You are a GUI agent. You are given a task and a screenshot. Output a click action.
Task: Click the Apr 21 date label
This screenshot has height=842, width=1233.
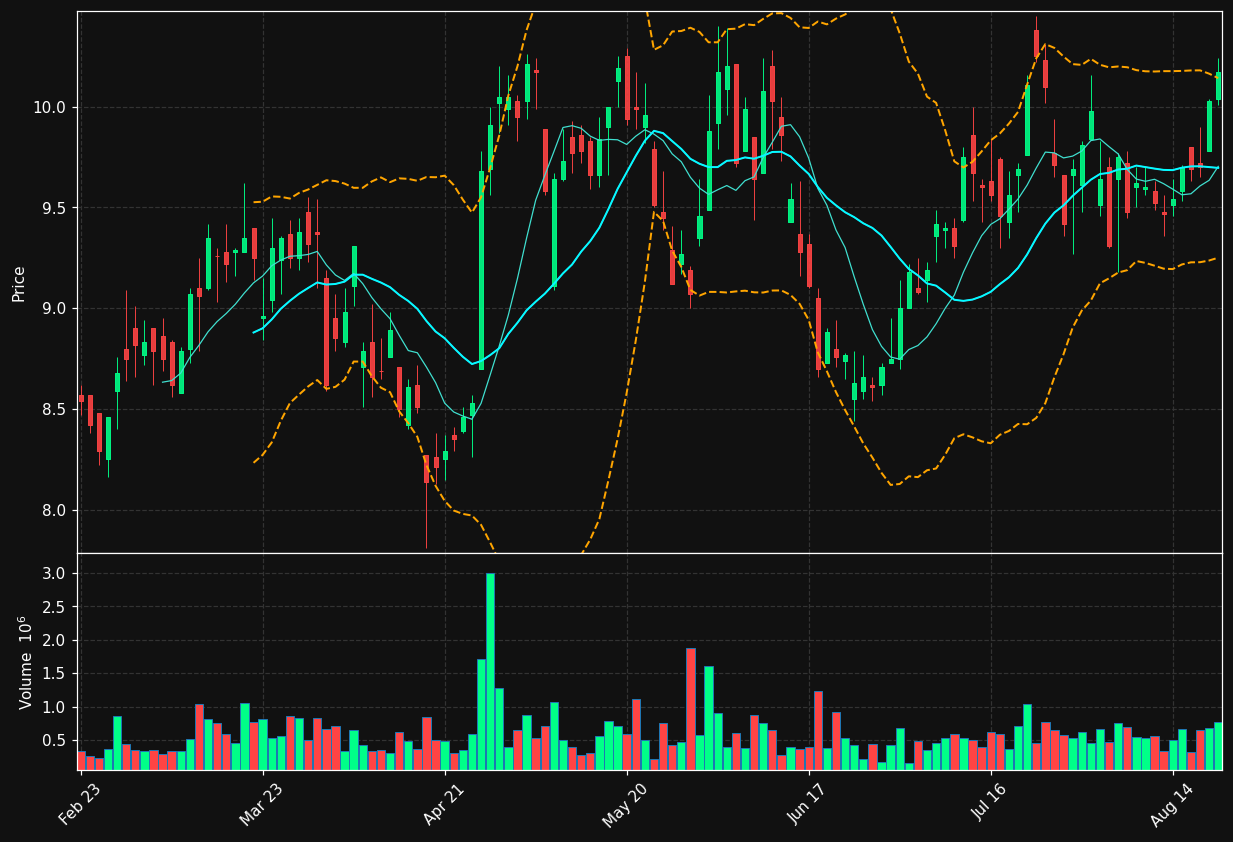pyautogui.click(x=444, y=804)
